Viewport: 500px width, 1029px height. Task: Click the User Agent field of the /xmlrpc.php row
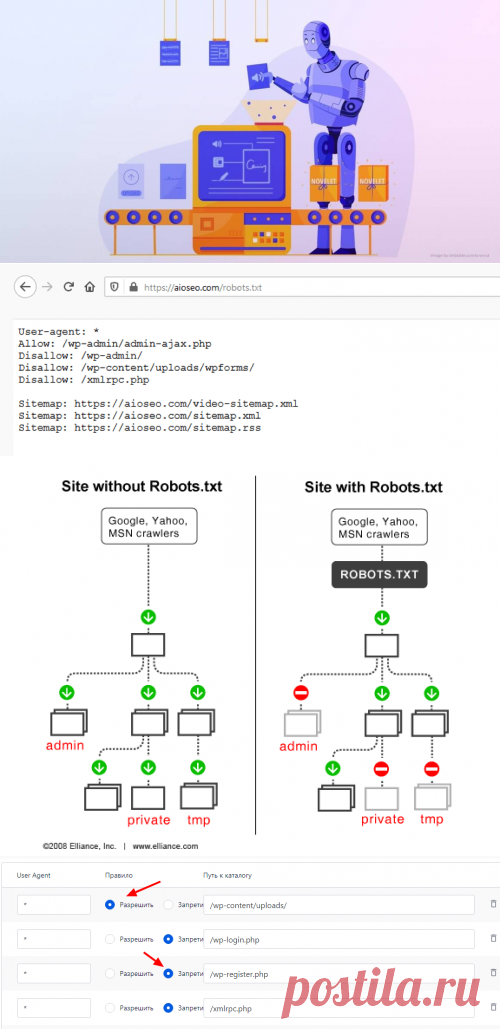point(54,1008)
